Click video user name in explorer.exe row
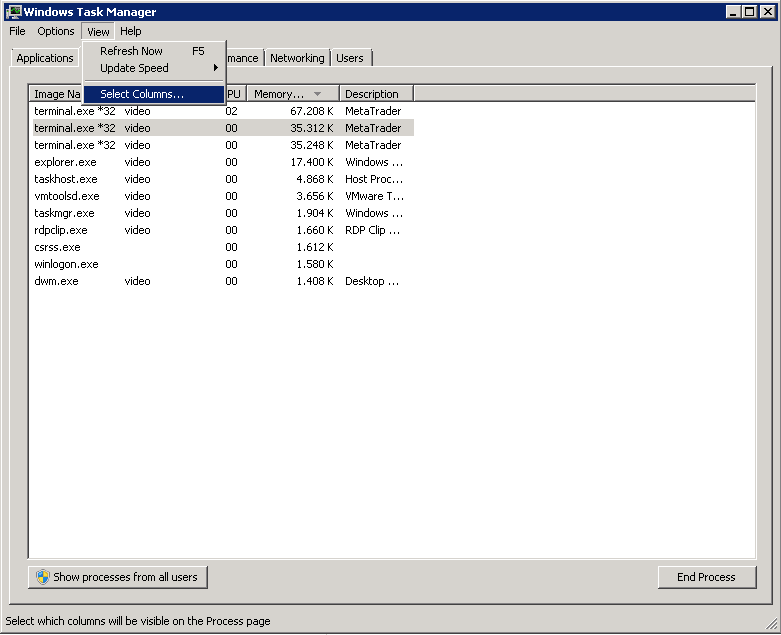Screen dimensions: 781x635 (x=137, y=162)
